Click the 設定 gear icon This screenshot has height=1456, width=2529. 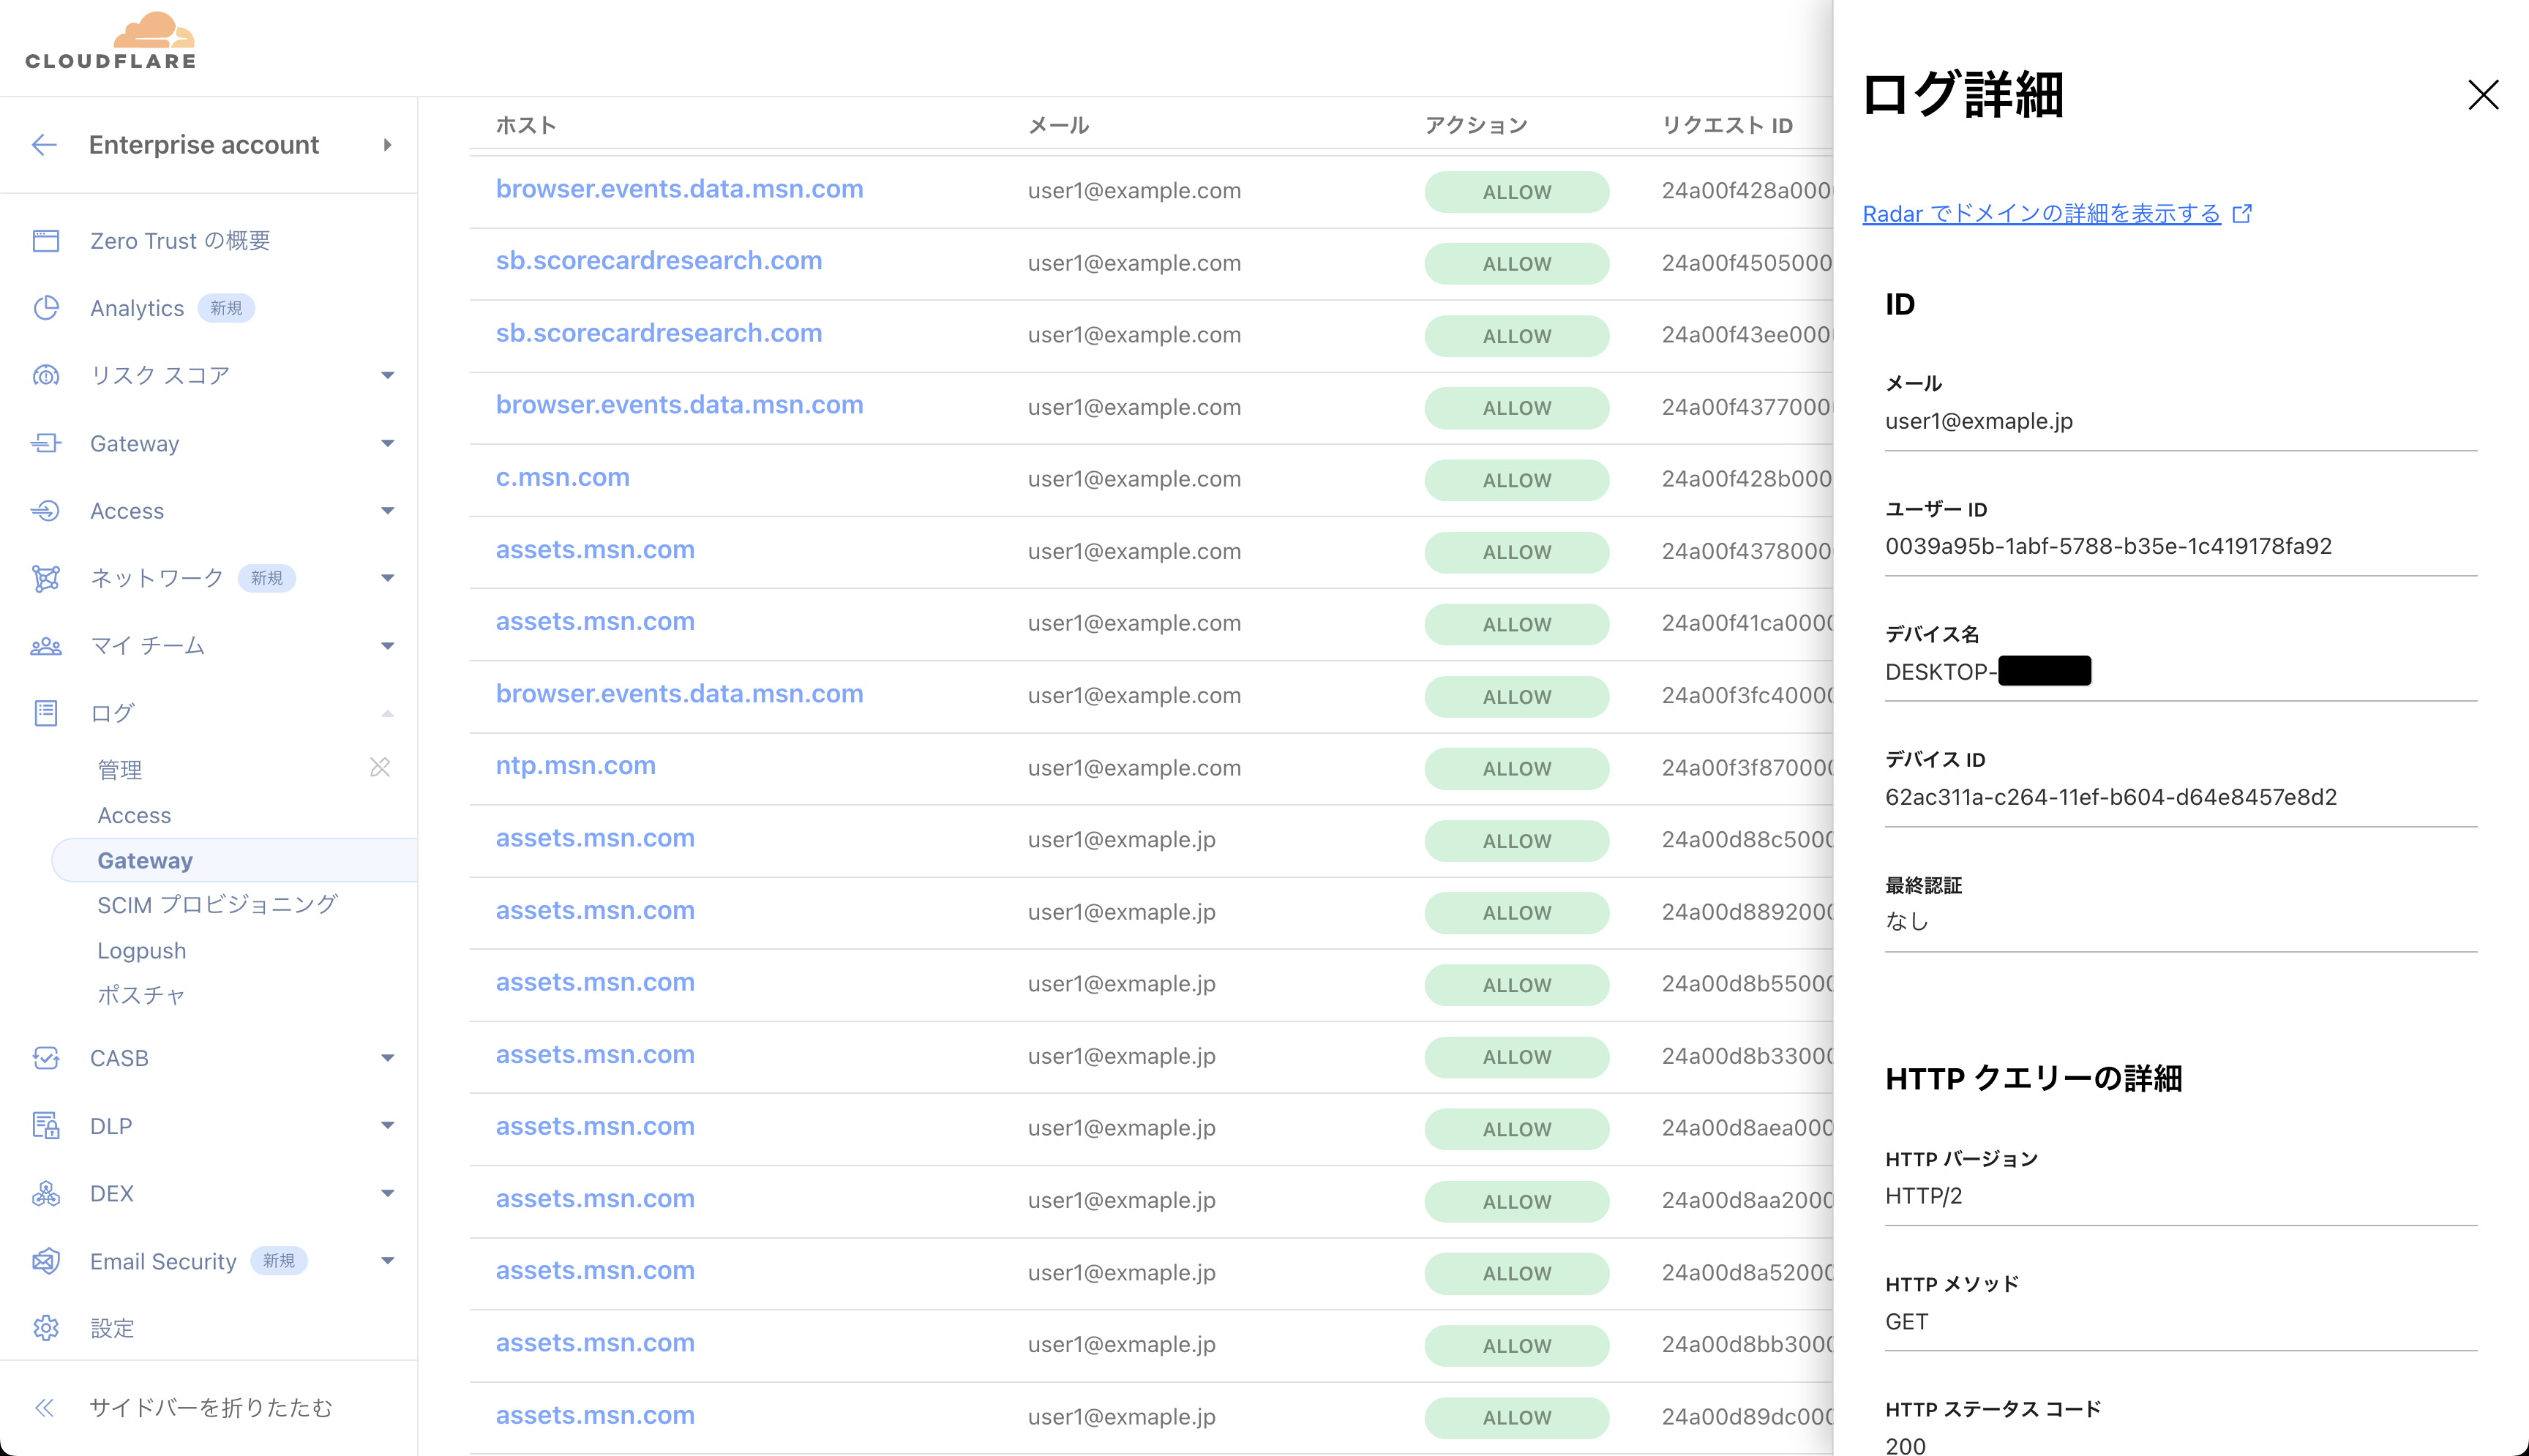click(46, 1328)
